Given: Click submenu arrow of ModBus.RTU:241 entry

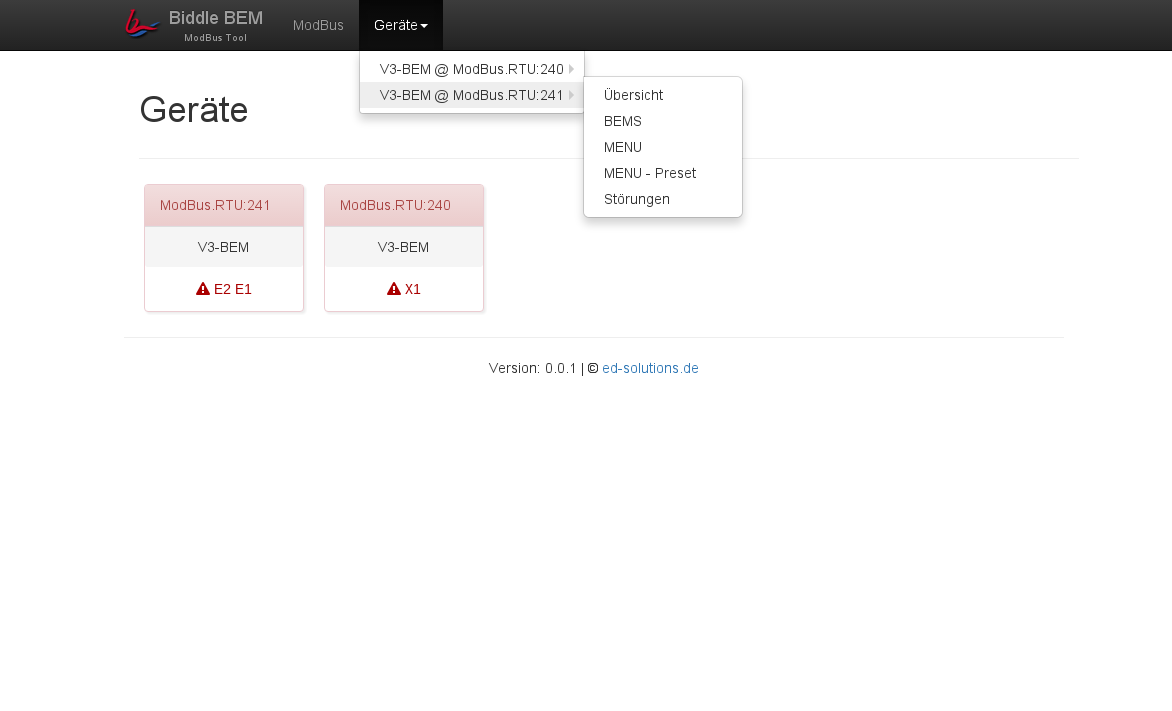Looking at the screenshot, I should (571, 95).
